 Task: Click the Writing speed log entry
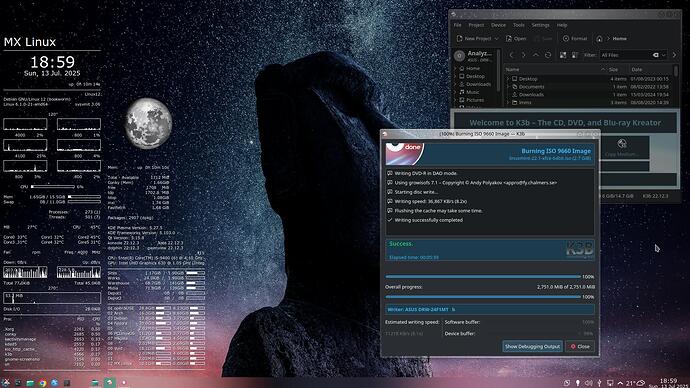click(x=430, y=201)
